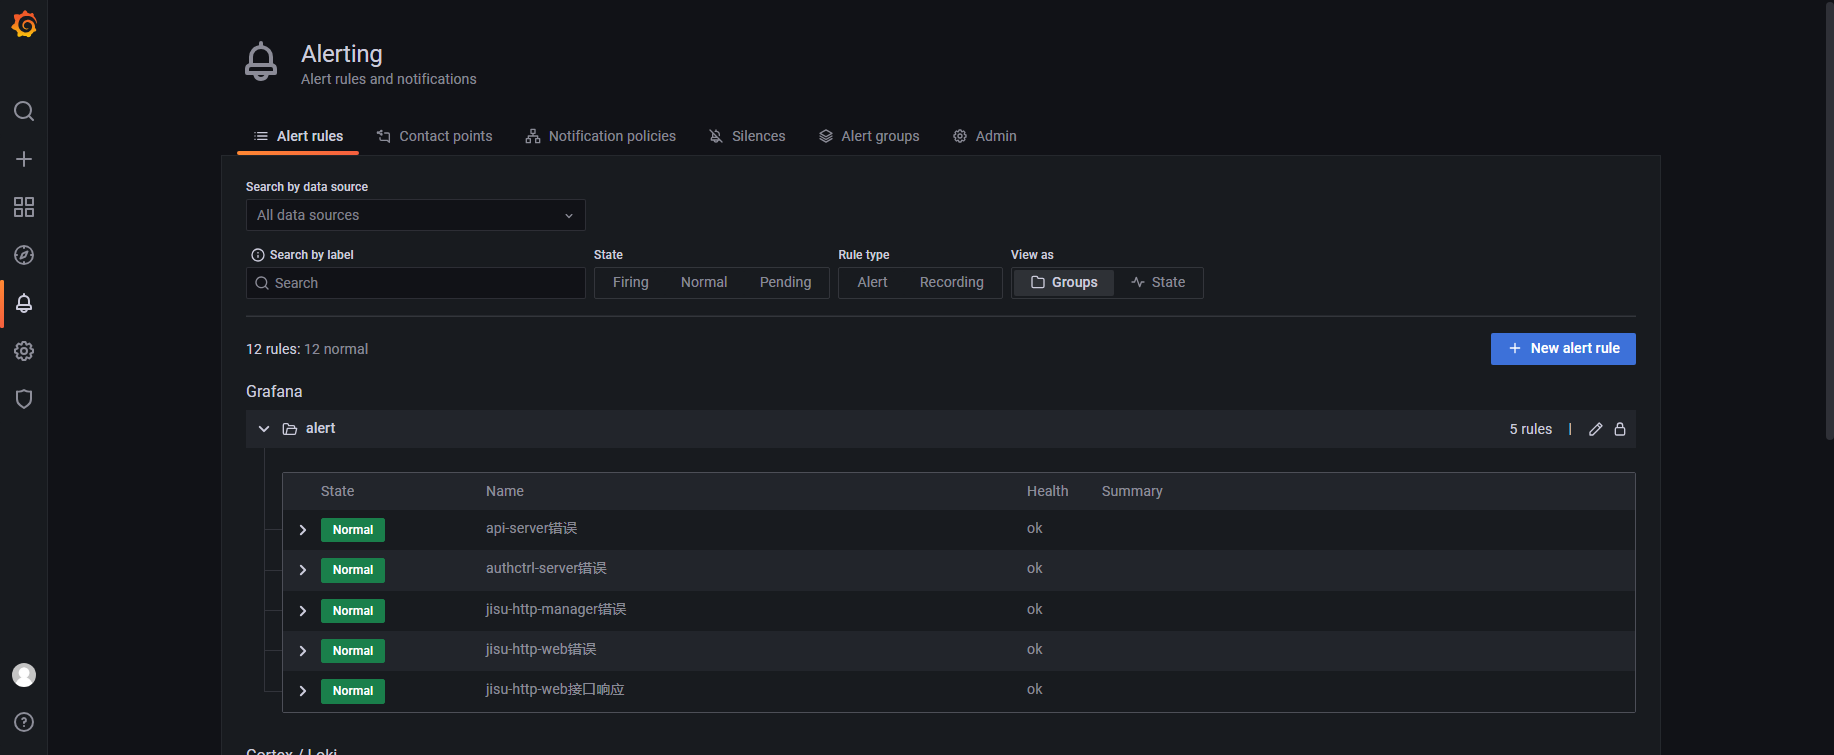Click the alert folder name
The image size is (1834, 755).
(320, 428)
